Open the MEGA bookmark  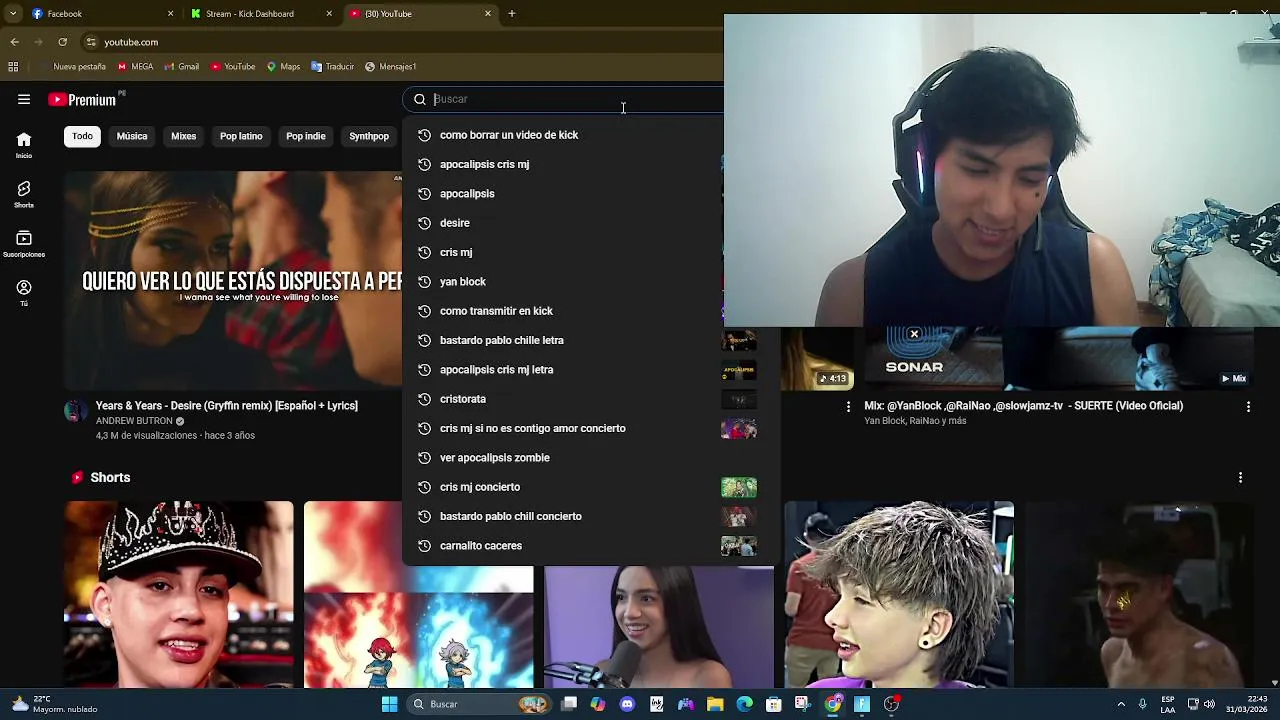coord(135,67)
